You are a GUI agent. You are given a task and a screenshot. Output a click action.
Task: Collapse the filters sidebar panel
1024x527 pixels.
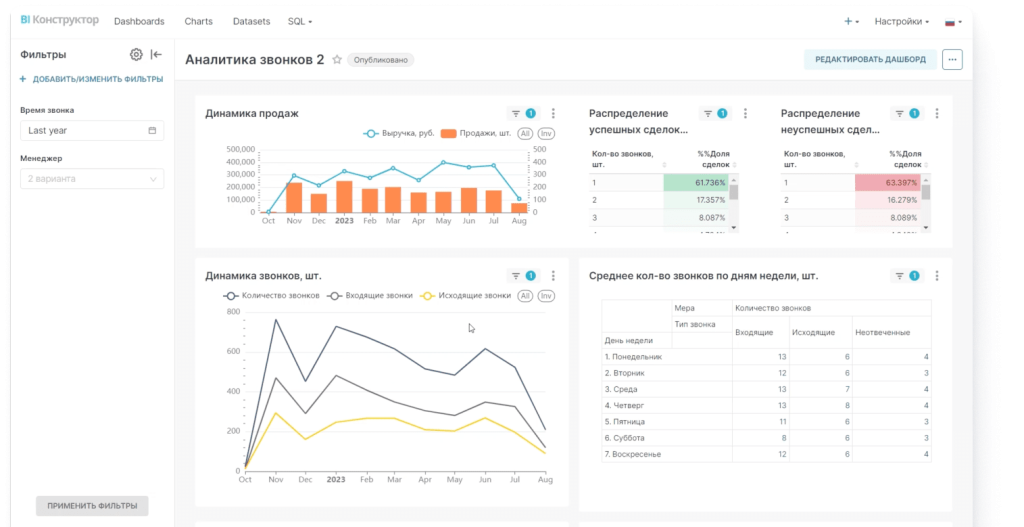coord(156,55)
